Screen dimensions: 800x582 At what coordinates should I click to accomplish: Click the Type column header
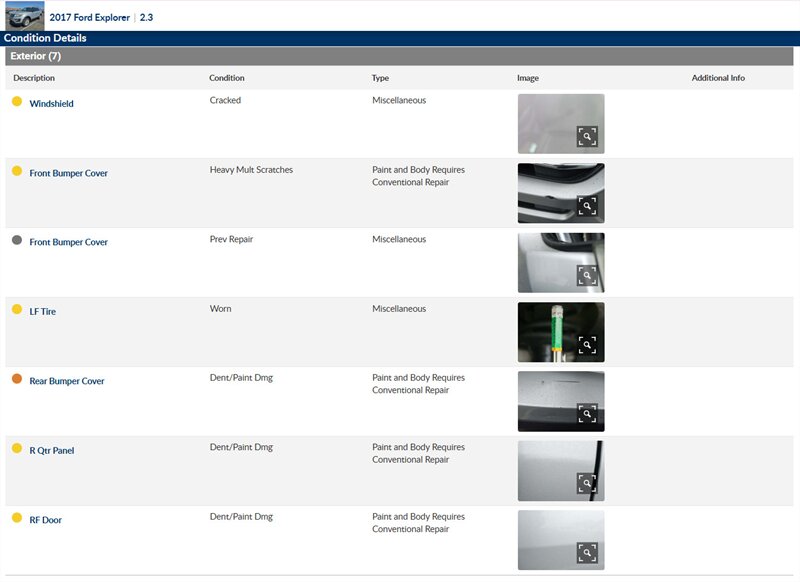[x=380, y=78]
